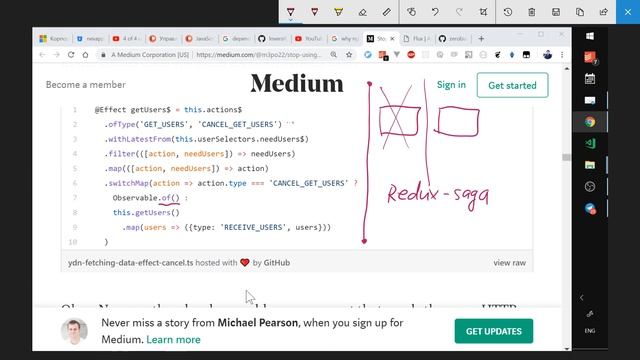Reload the Medium page
This screenshot has width=640, height=360.
[x=71, y=55]
